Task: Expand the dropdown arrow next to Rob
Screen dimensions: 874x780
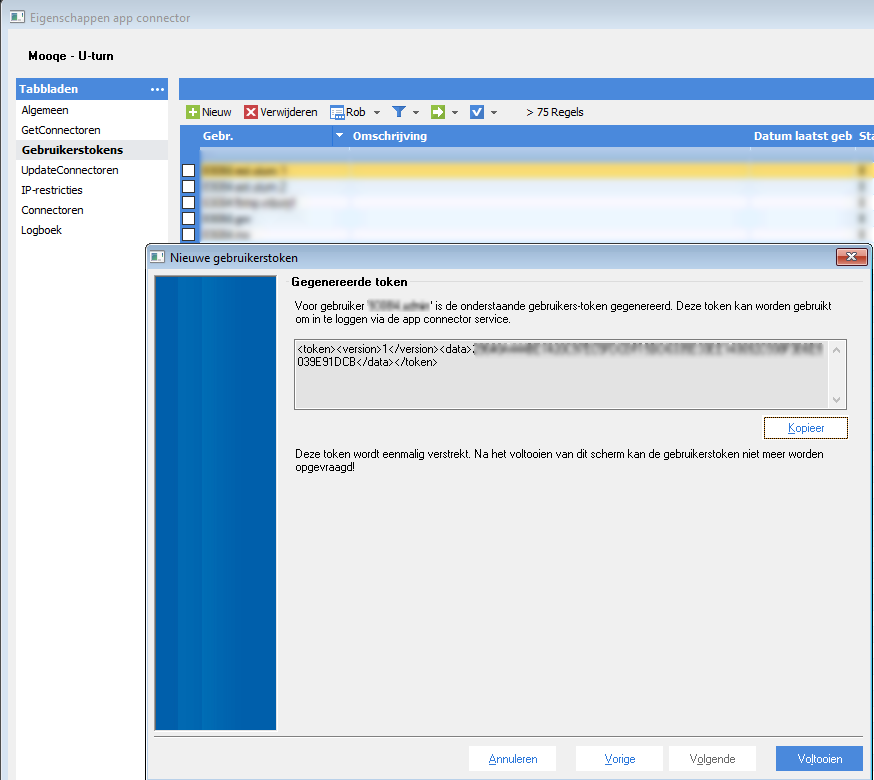Action: (377, 113)
